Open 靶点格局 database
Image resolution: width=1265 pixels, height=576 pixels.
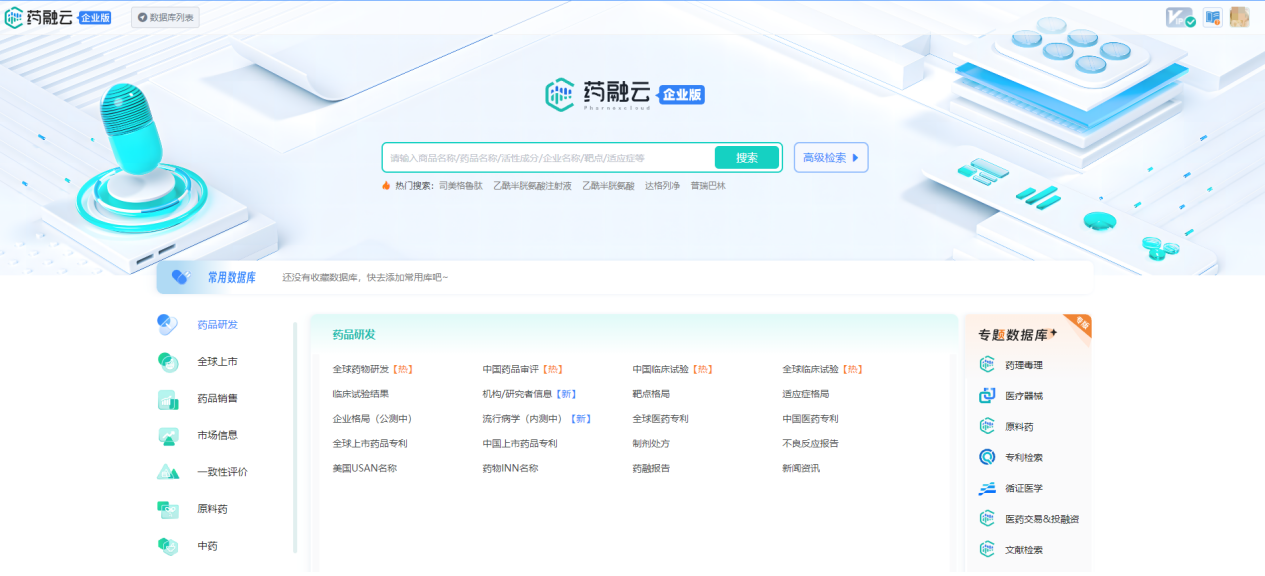click(x=651, y=394)
